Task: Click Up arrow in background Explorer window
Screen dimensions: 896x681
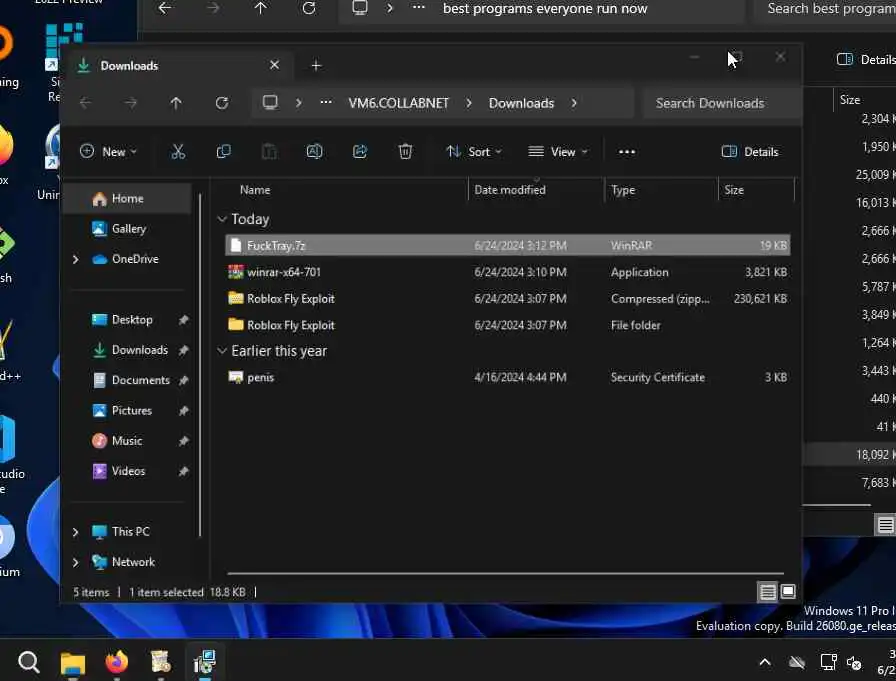Action: (261, 8)
